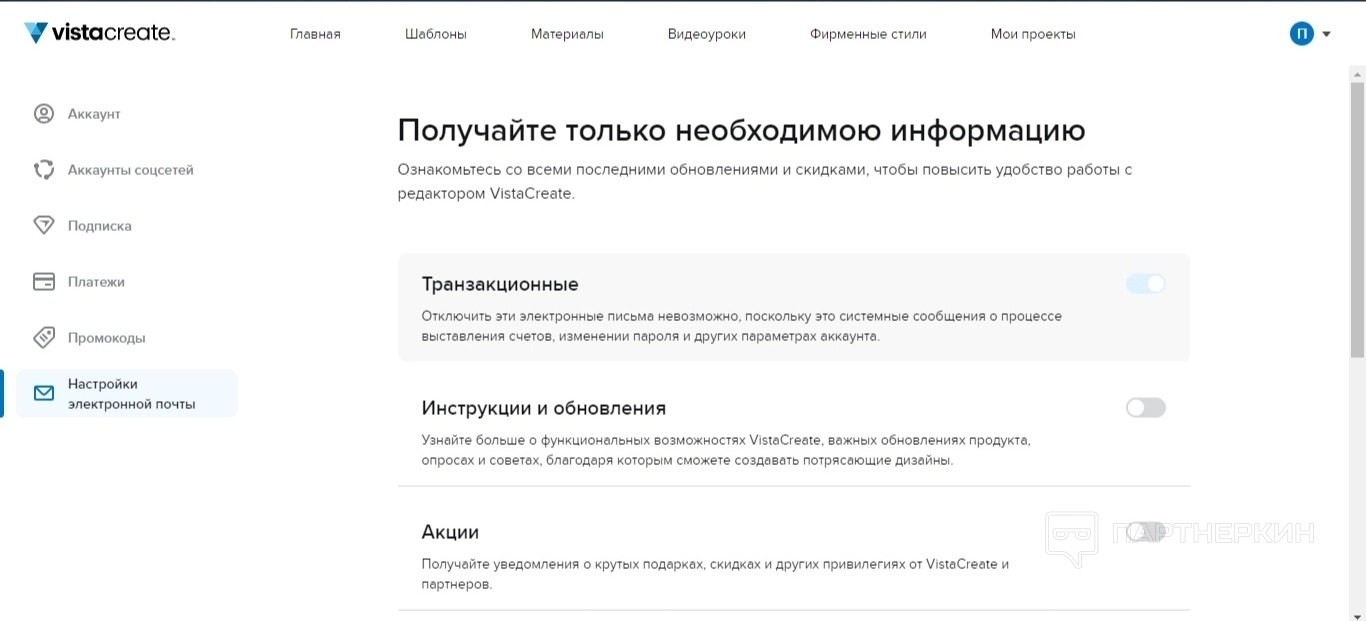Toggle the Транзакционные switch

[x=1146, y=284]
